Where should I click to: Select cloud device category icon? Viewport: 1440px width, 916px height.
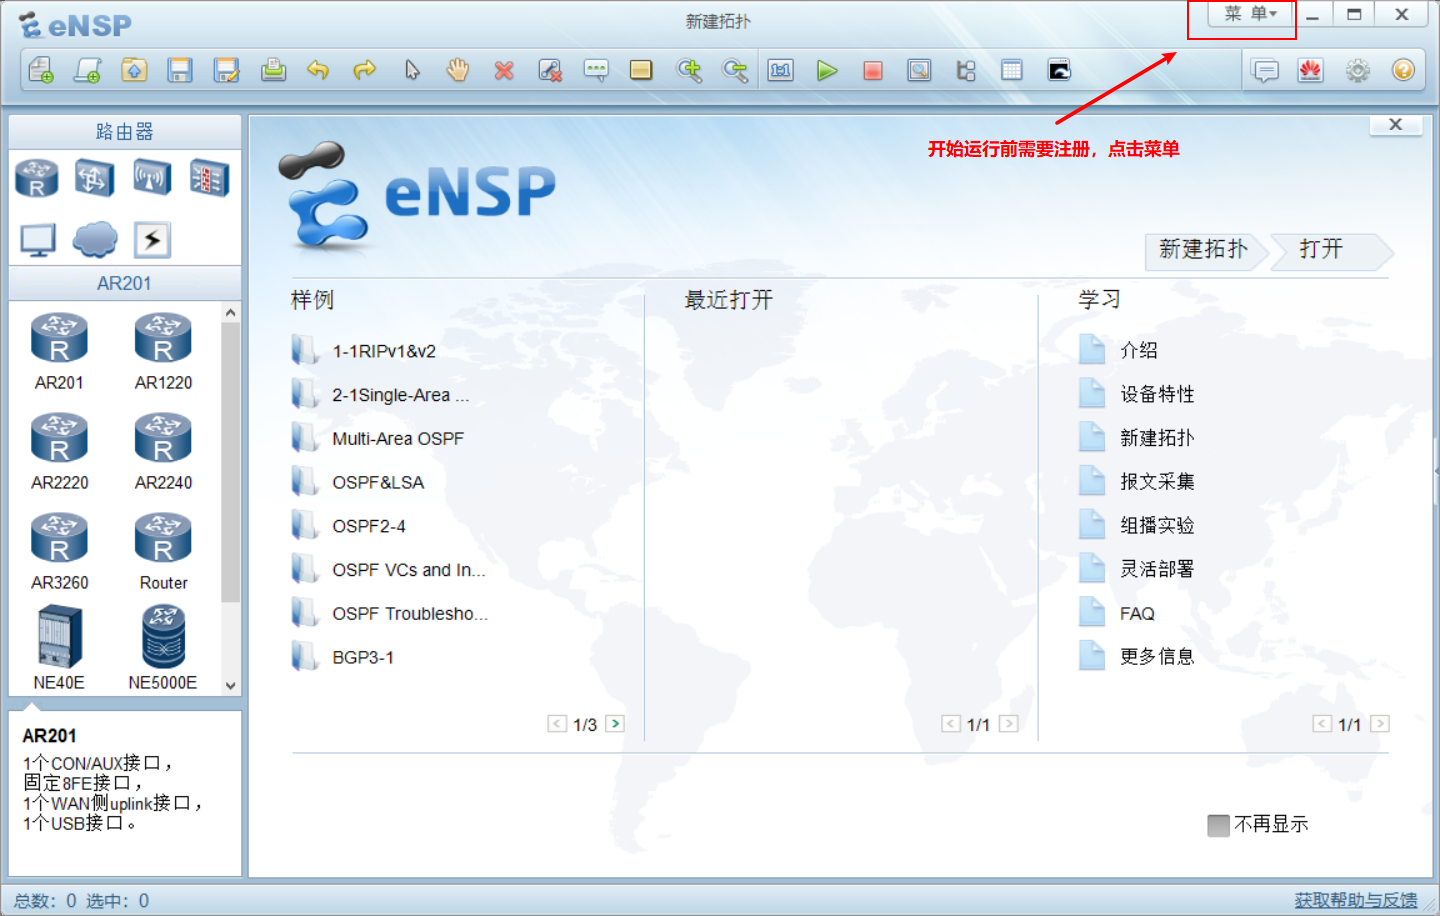coord(95,240)
